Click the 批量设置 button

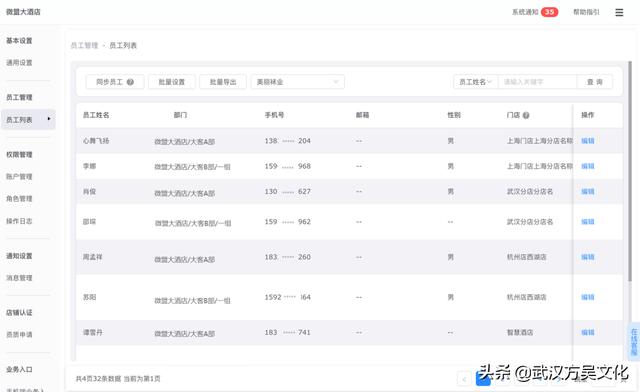172,82
